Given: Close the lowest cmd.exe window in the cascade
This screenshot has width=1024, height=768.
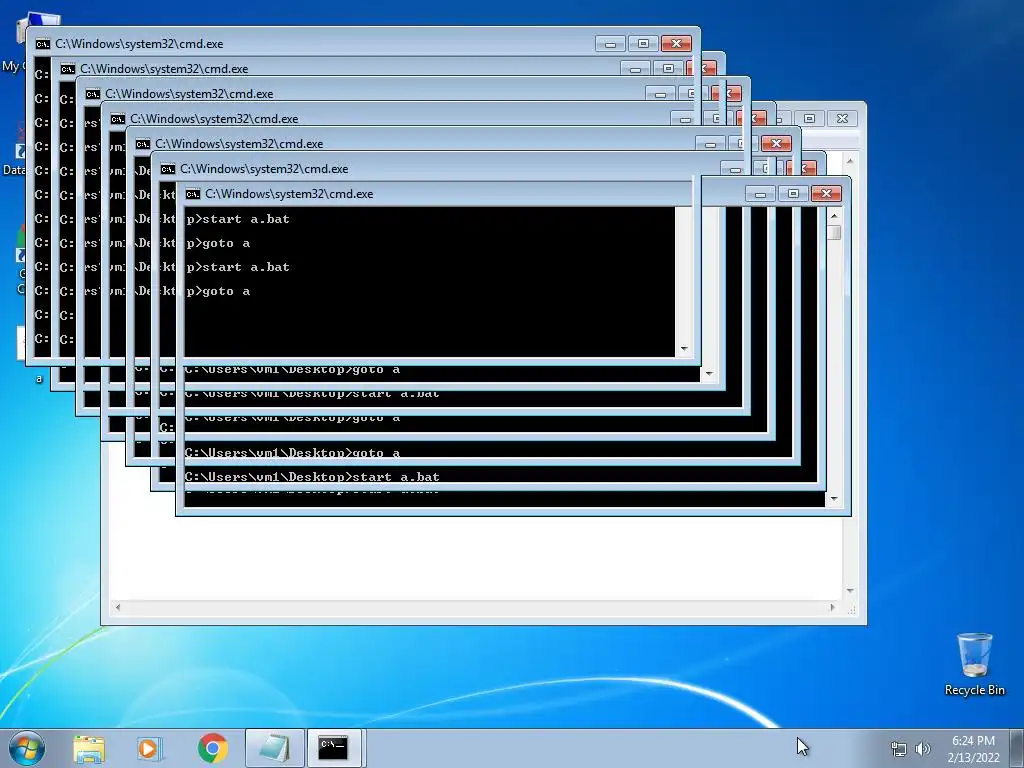Looking at the screenshot, I should [x=826, y=193].
